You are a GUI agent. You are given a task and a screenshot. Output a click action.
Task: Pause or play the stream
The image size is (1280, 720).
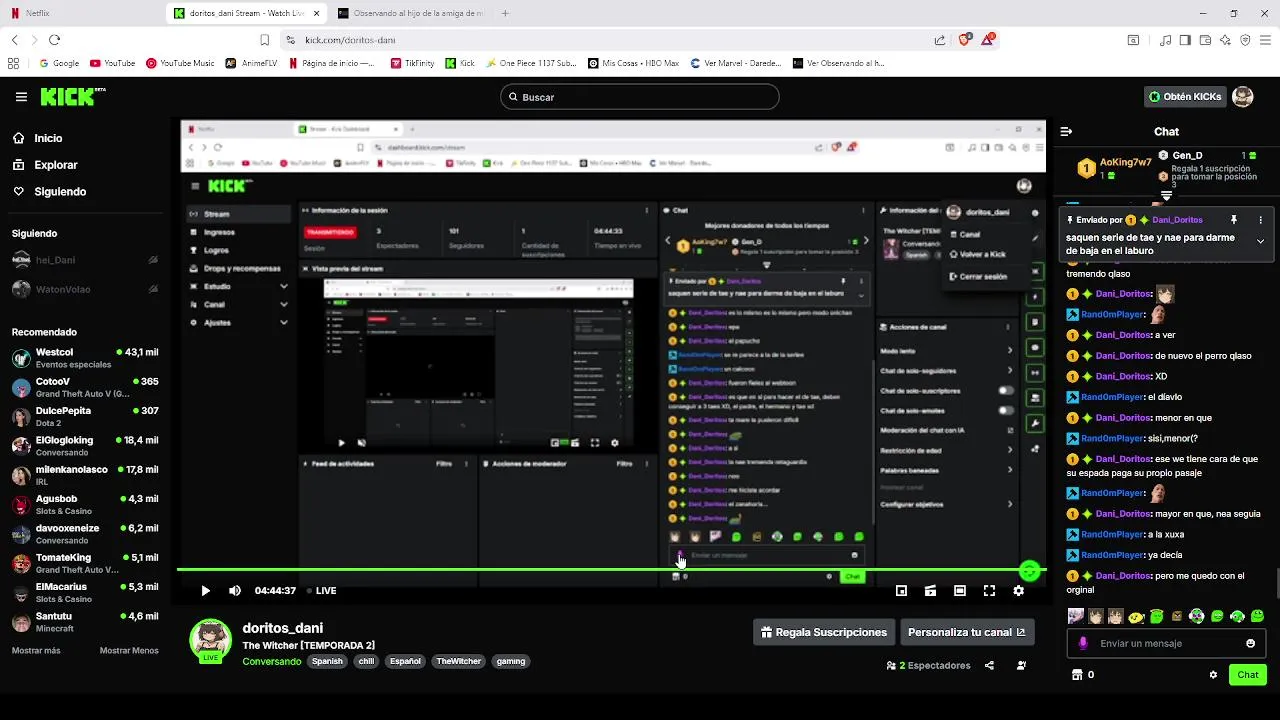(x=205, y=591)
